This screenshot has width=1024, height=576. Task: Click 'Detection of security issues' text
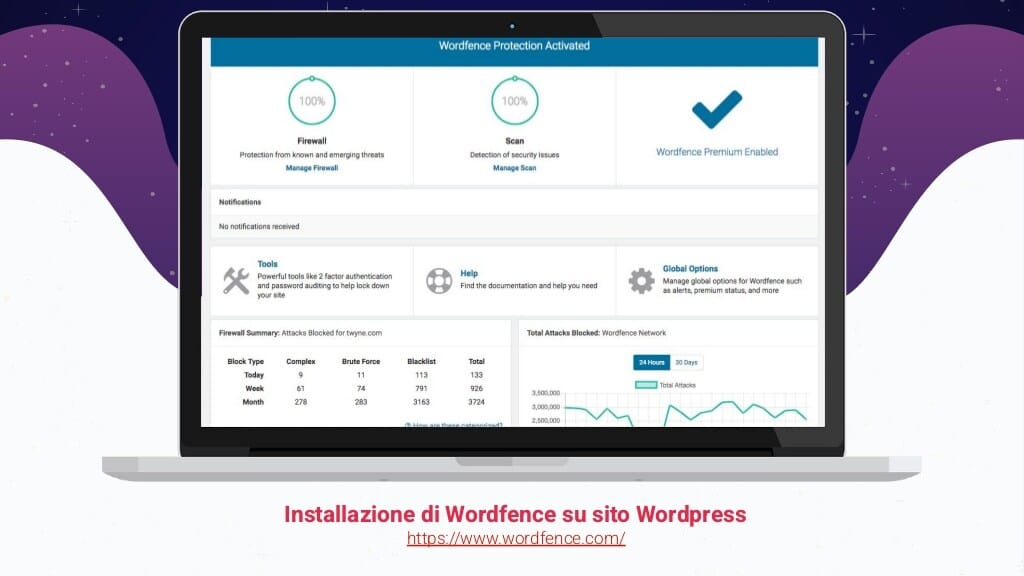pyautogui.click(x=515, y=155)
